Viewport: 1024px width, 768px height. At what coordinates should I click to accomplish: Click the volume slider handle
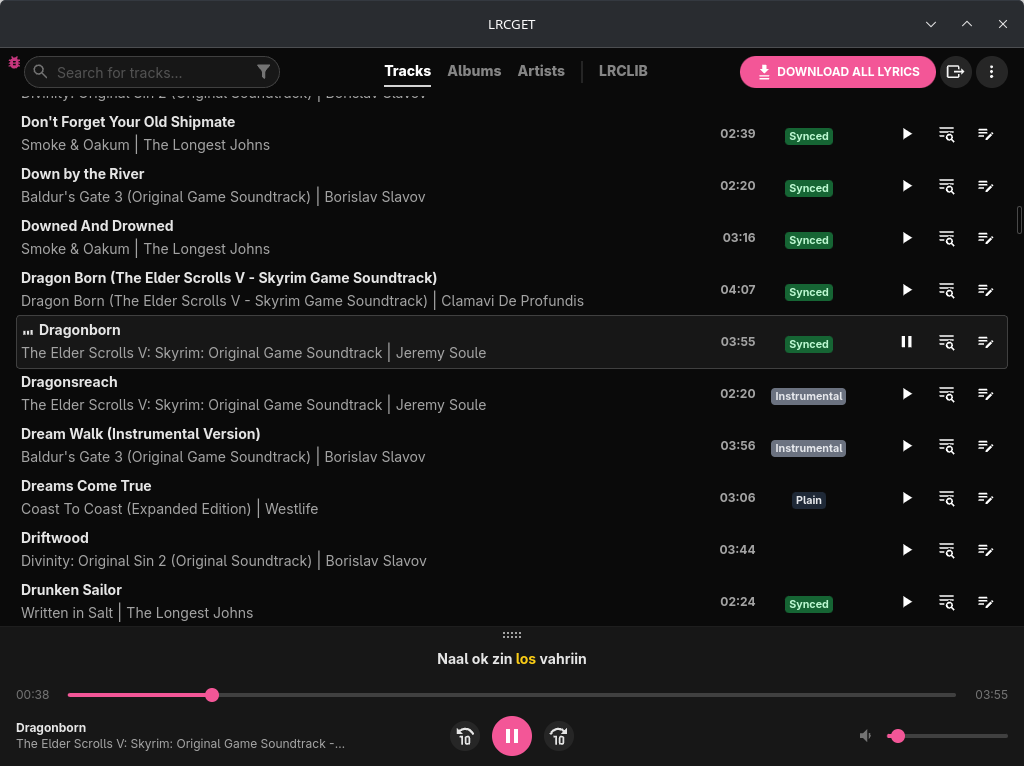click(x=898, y=736)
